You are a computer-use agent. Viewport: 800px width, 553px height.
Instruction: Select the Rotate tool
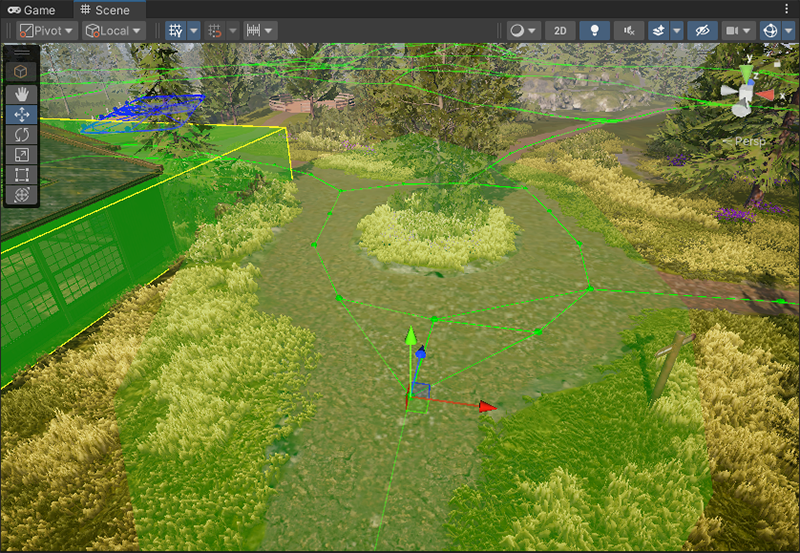[x=22, y=134]
